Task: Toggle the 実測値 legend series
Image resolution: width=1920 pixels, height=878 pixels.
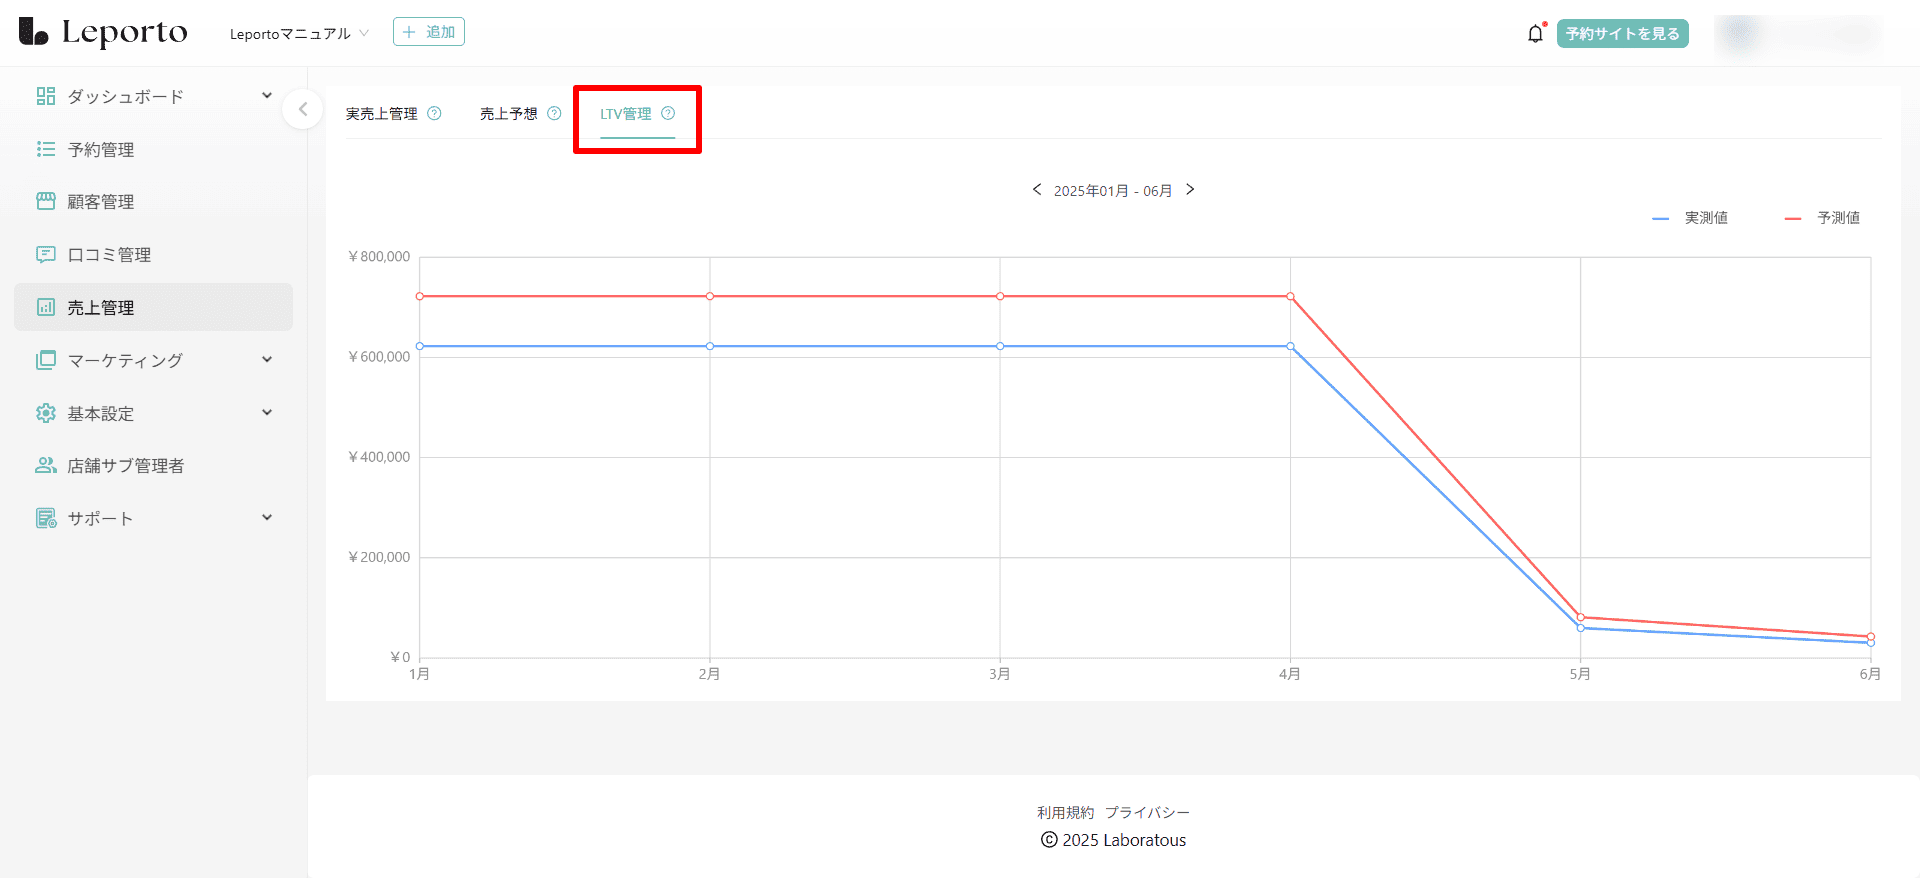Action: [x=1691, y=218]
